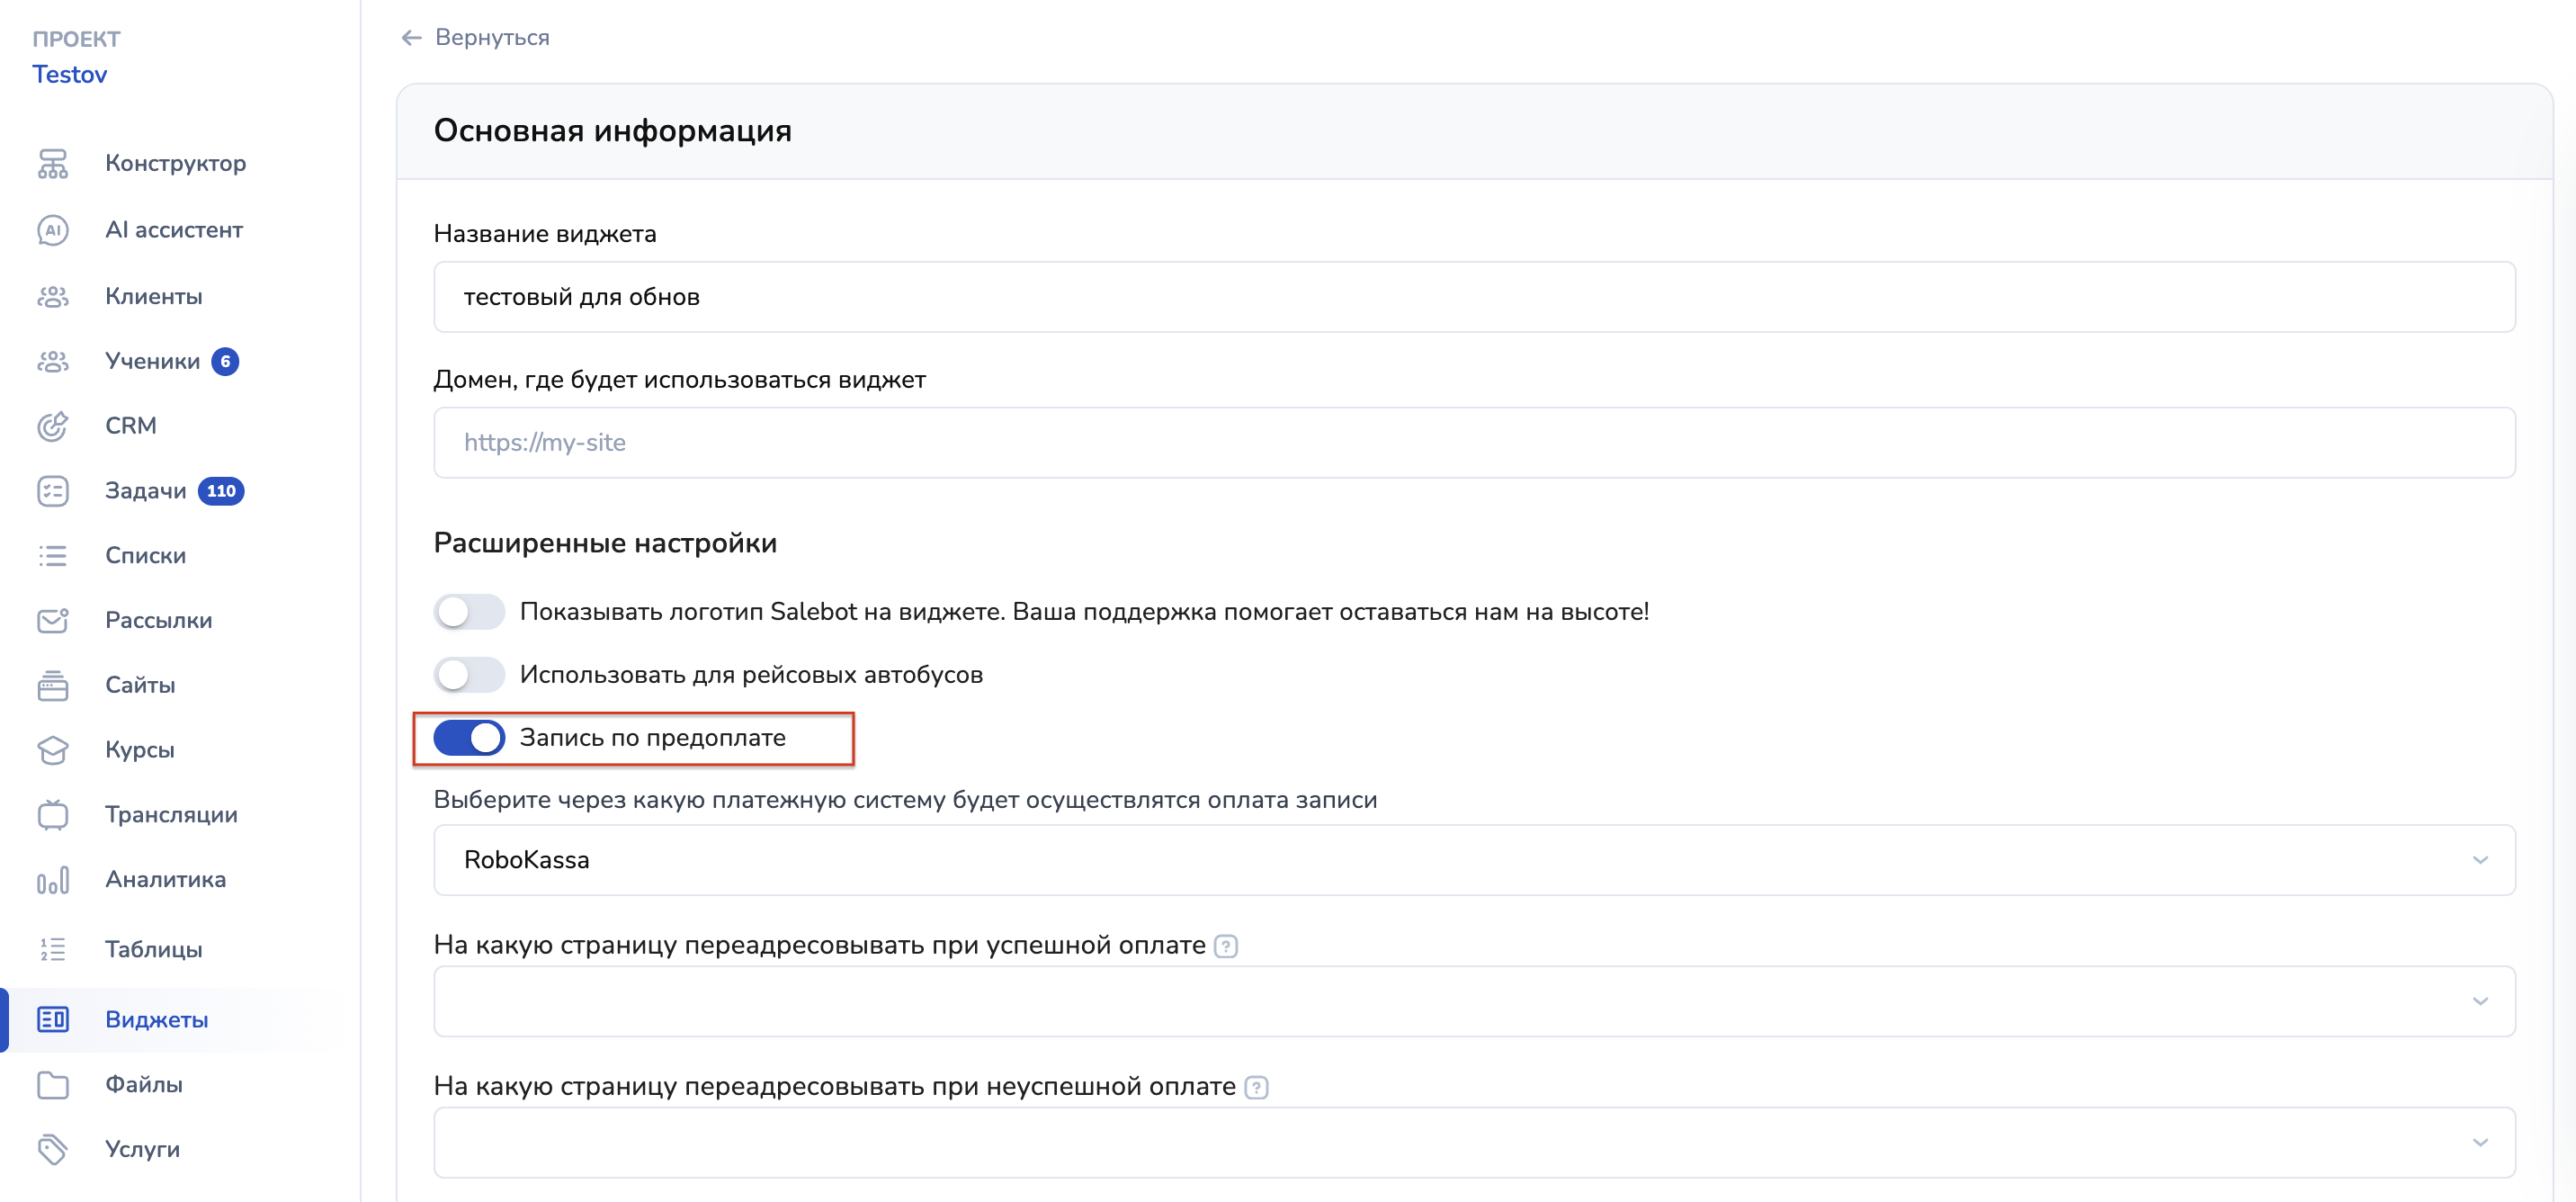Viewport: 2576px width, 1202px height.
Task: Click help icon beside неуспешной оплате label
Action: [1256, 1087]
